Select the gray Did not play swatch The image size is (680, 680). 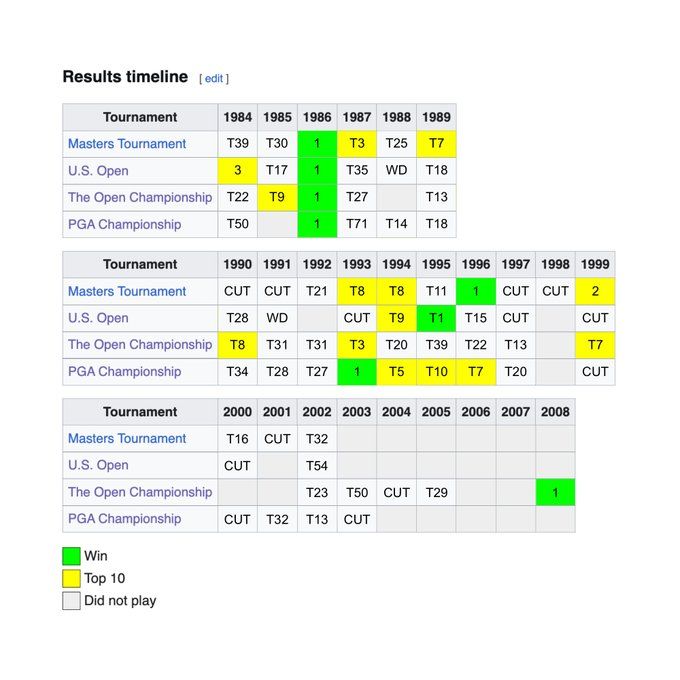click(x=71, y=601)
